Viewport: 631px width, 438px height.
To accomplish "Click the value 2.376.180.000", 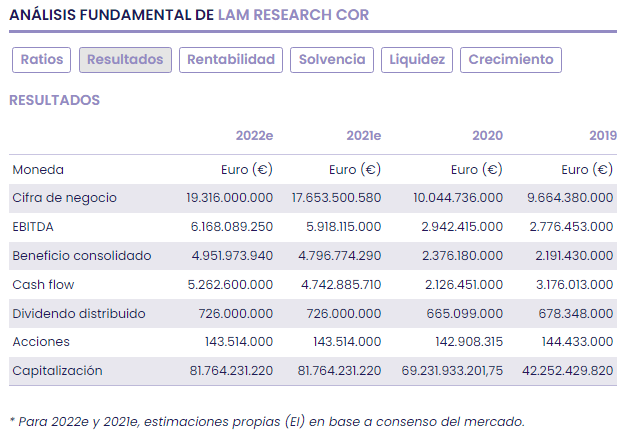I will pyautogui.click(x=462, y=256).
